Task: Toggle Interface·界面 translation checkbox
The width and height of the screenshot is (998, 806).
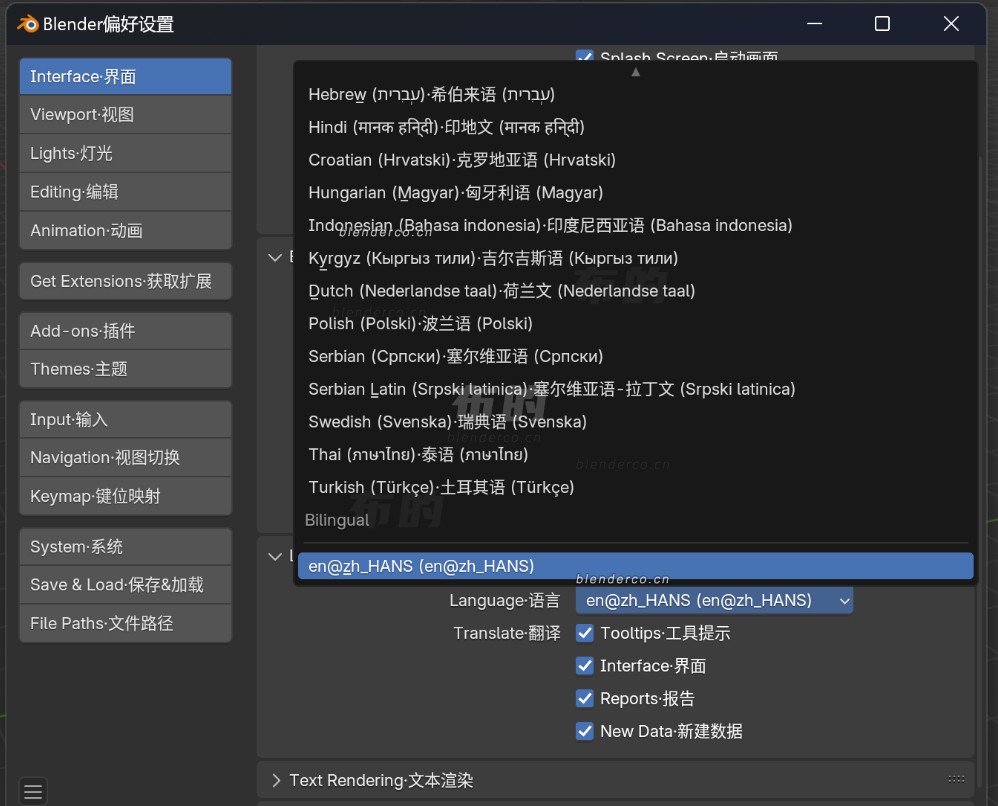Action: [x=584, y=666]
